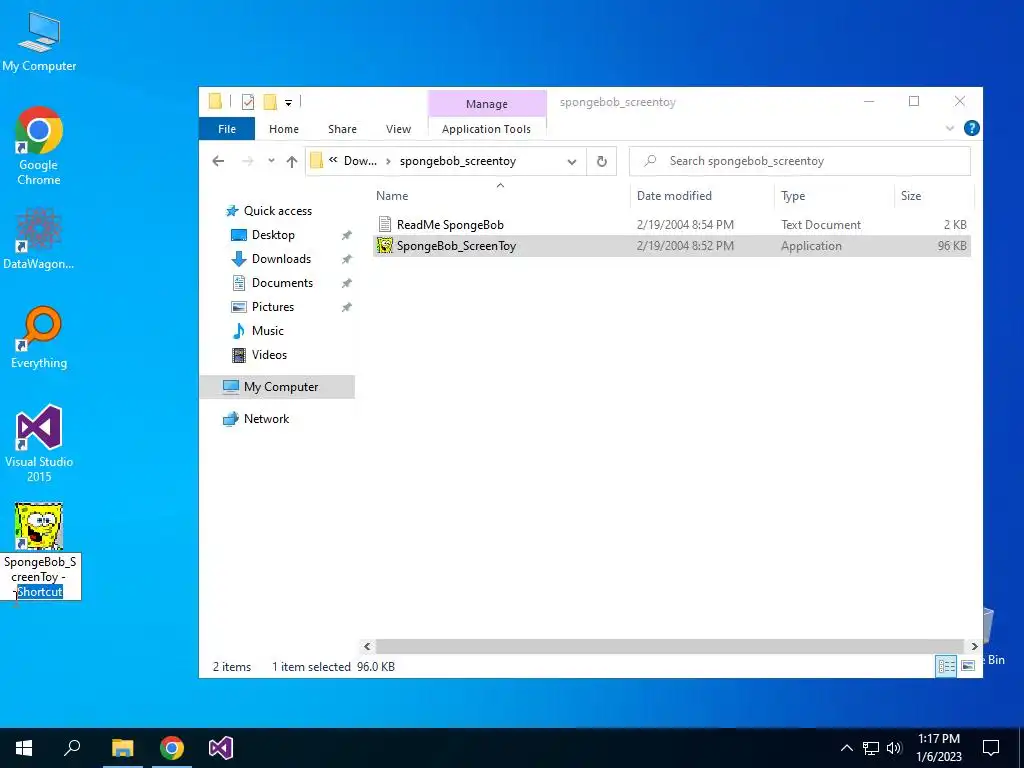Viewport: 1024px width, 768px height.
Task: Unpin Downloads using its pin icon
Action: coord(347,259)
